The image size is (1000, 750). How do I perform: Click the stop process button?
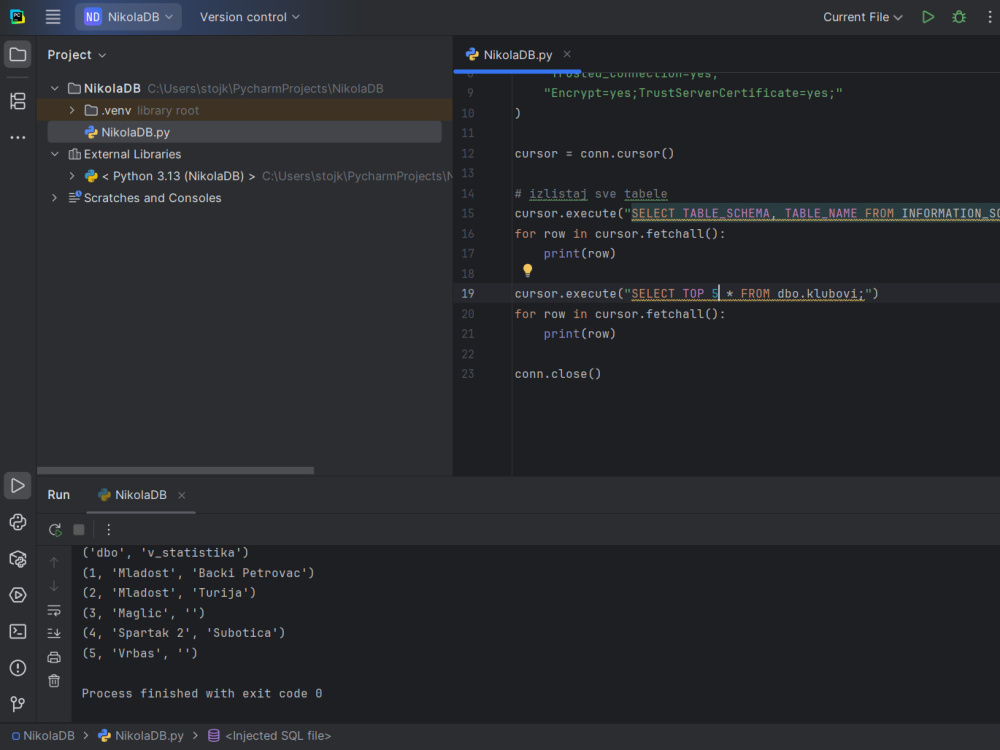point(79,530)
